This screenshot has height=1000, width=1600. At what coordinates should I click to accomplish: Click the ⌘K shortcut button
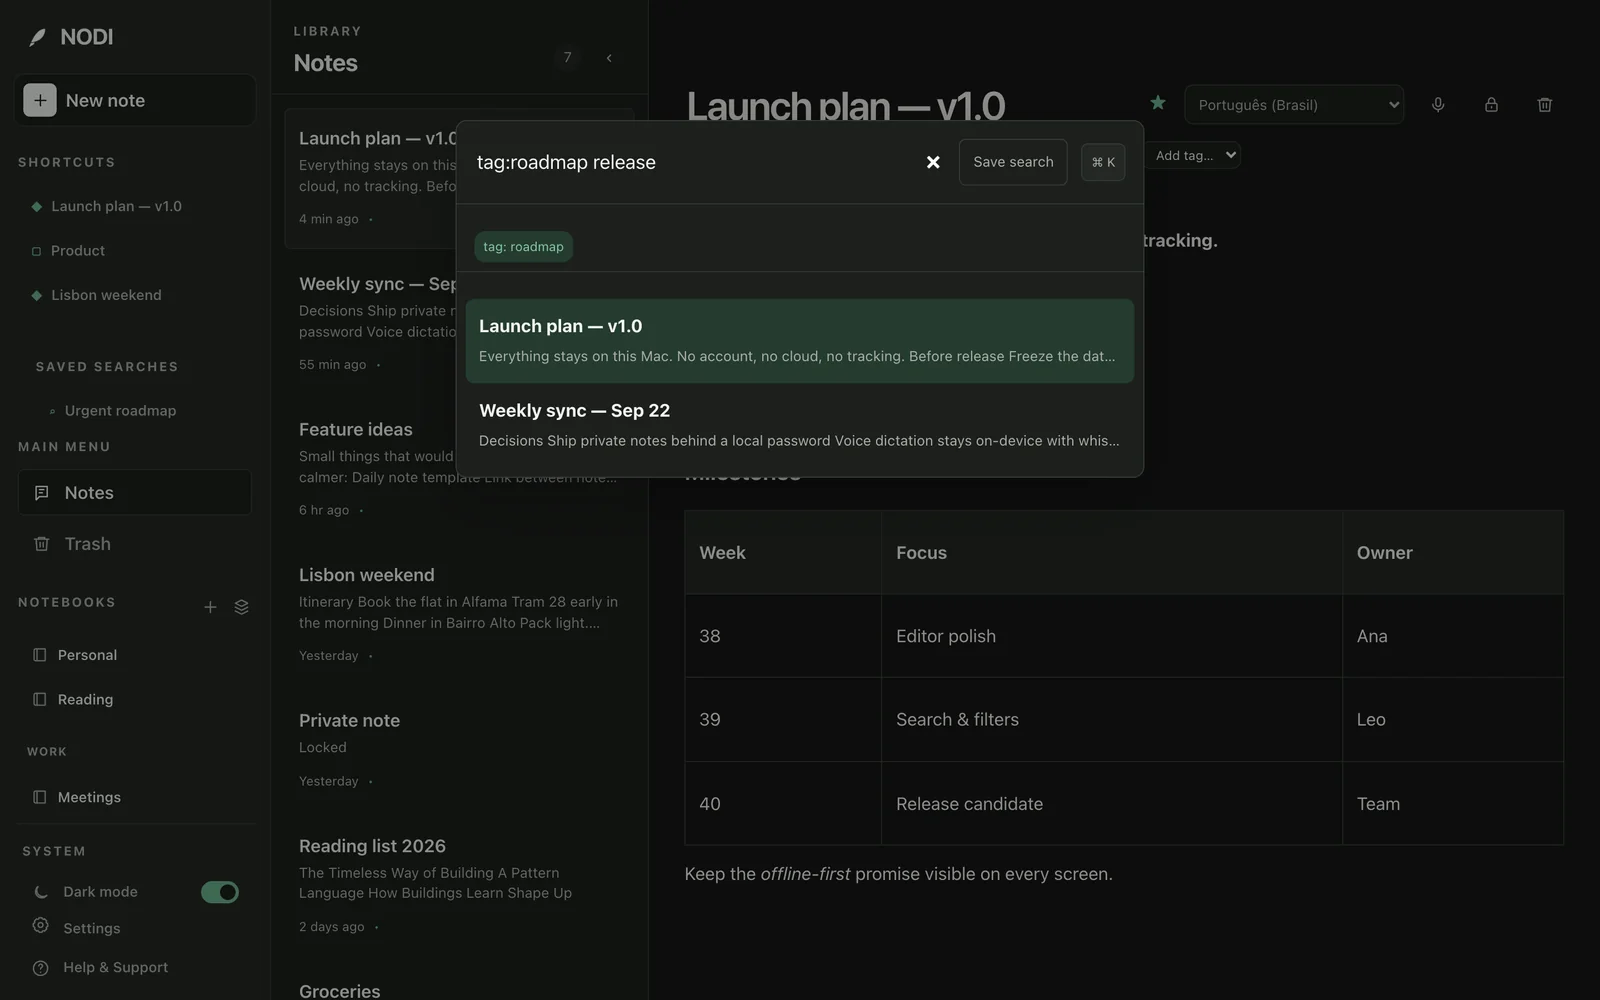point(1103,162)
